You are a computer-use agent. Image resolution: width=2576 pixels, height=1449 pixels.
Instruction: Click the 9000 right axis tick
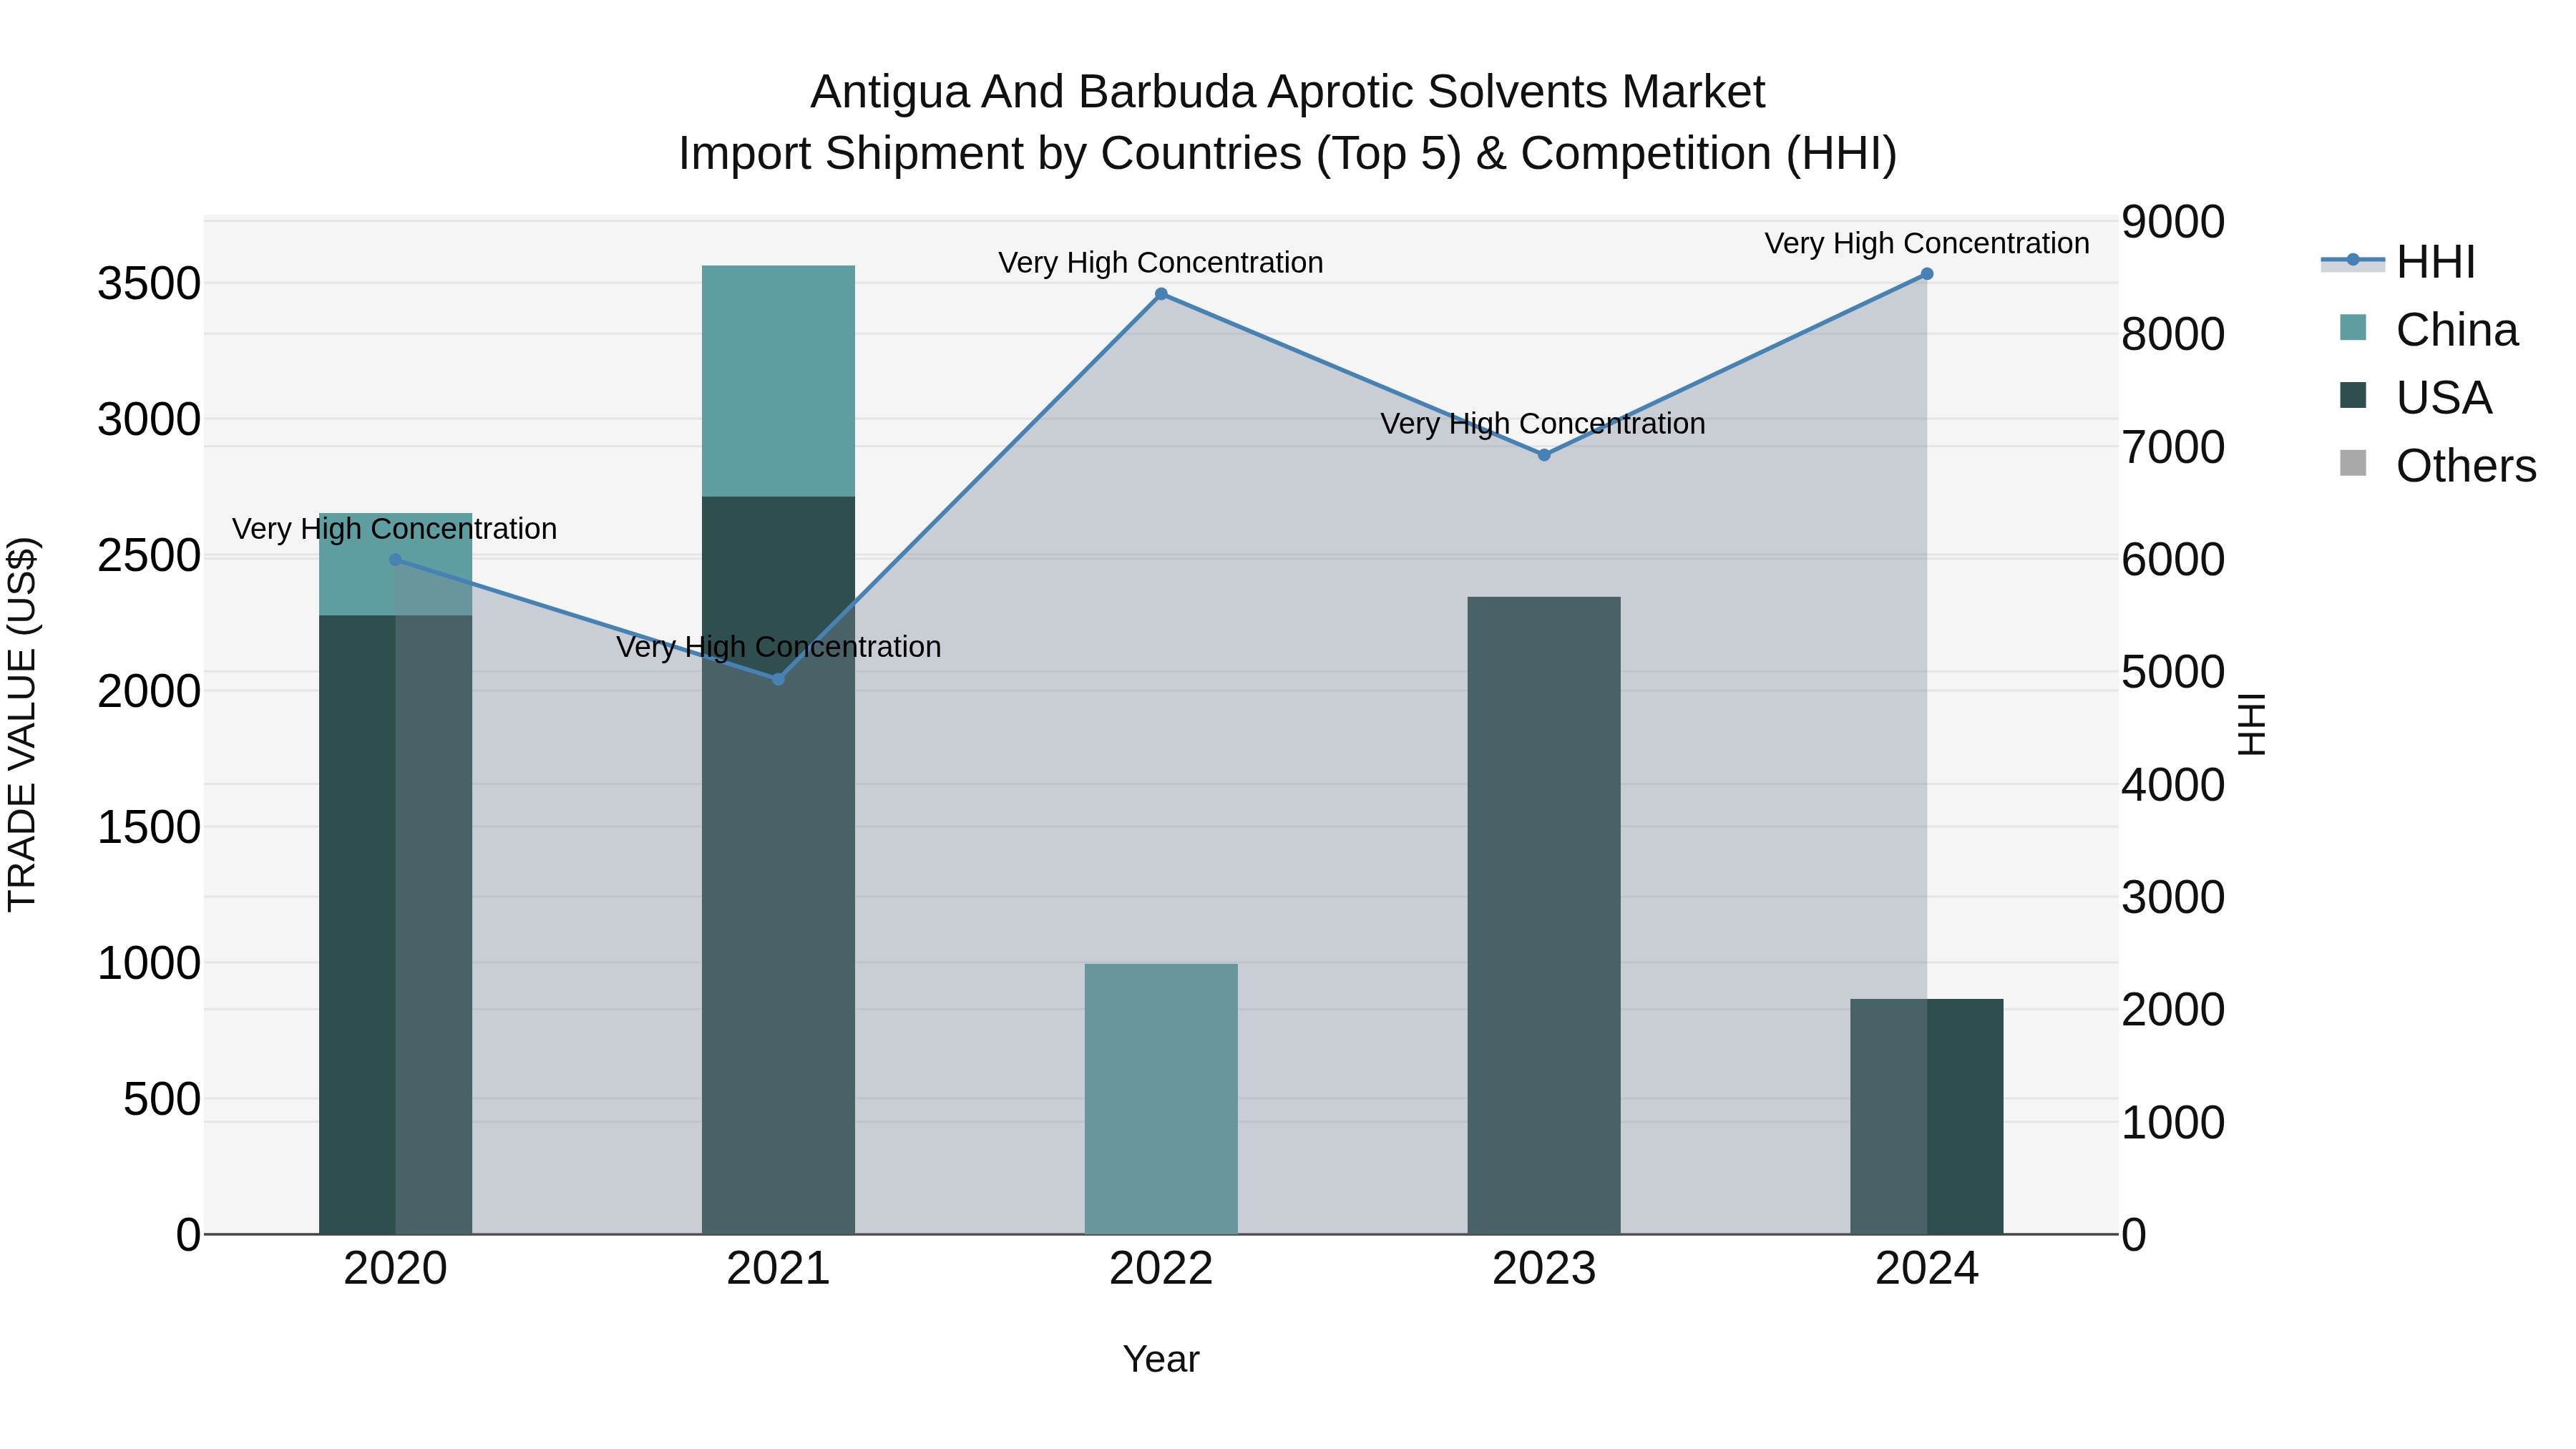coord(2173,222)
